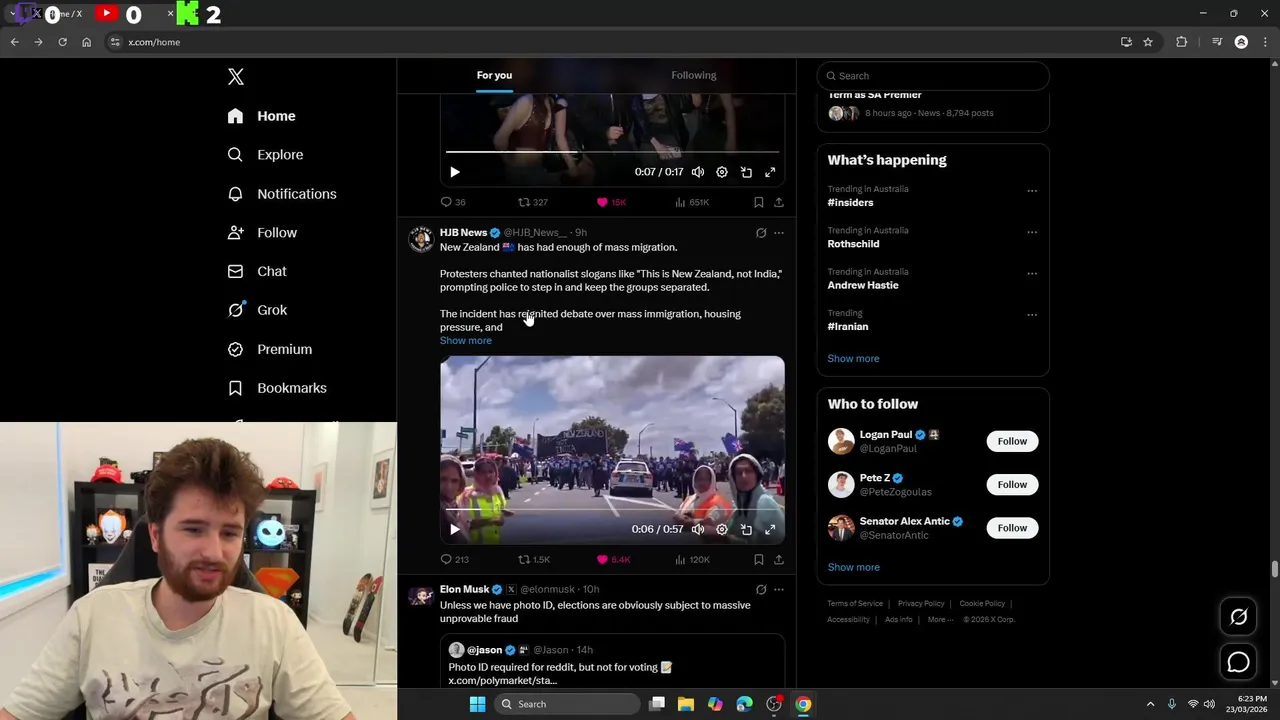Switch to the For you tab

494,75
